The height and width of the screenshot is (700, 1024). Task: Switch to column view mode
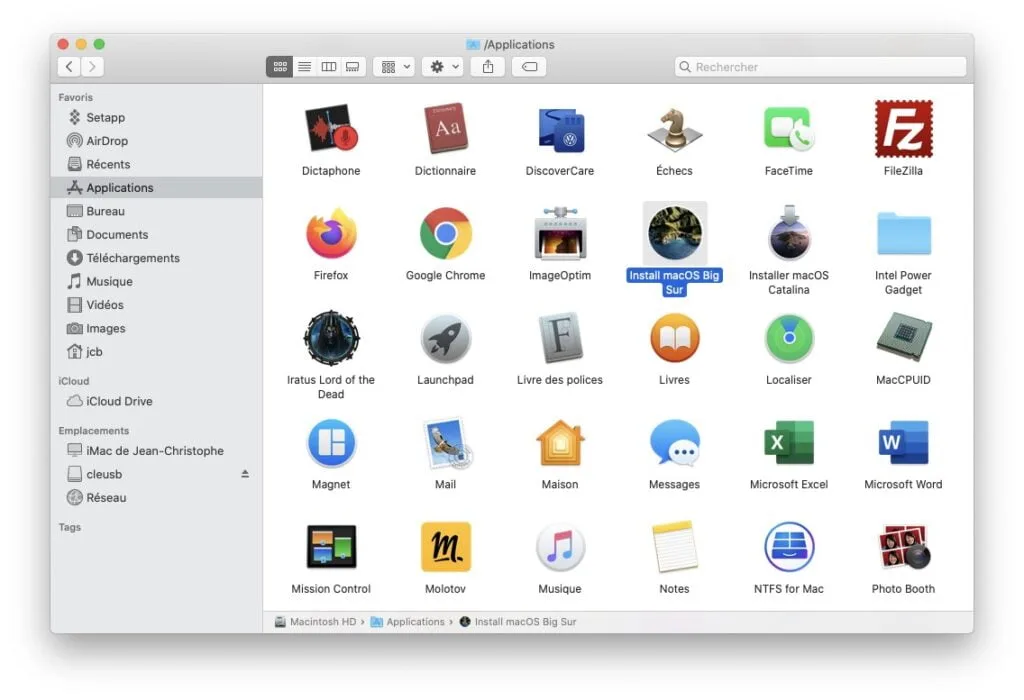(x=328, y=67)
